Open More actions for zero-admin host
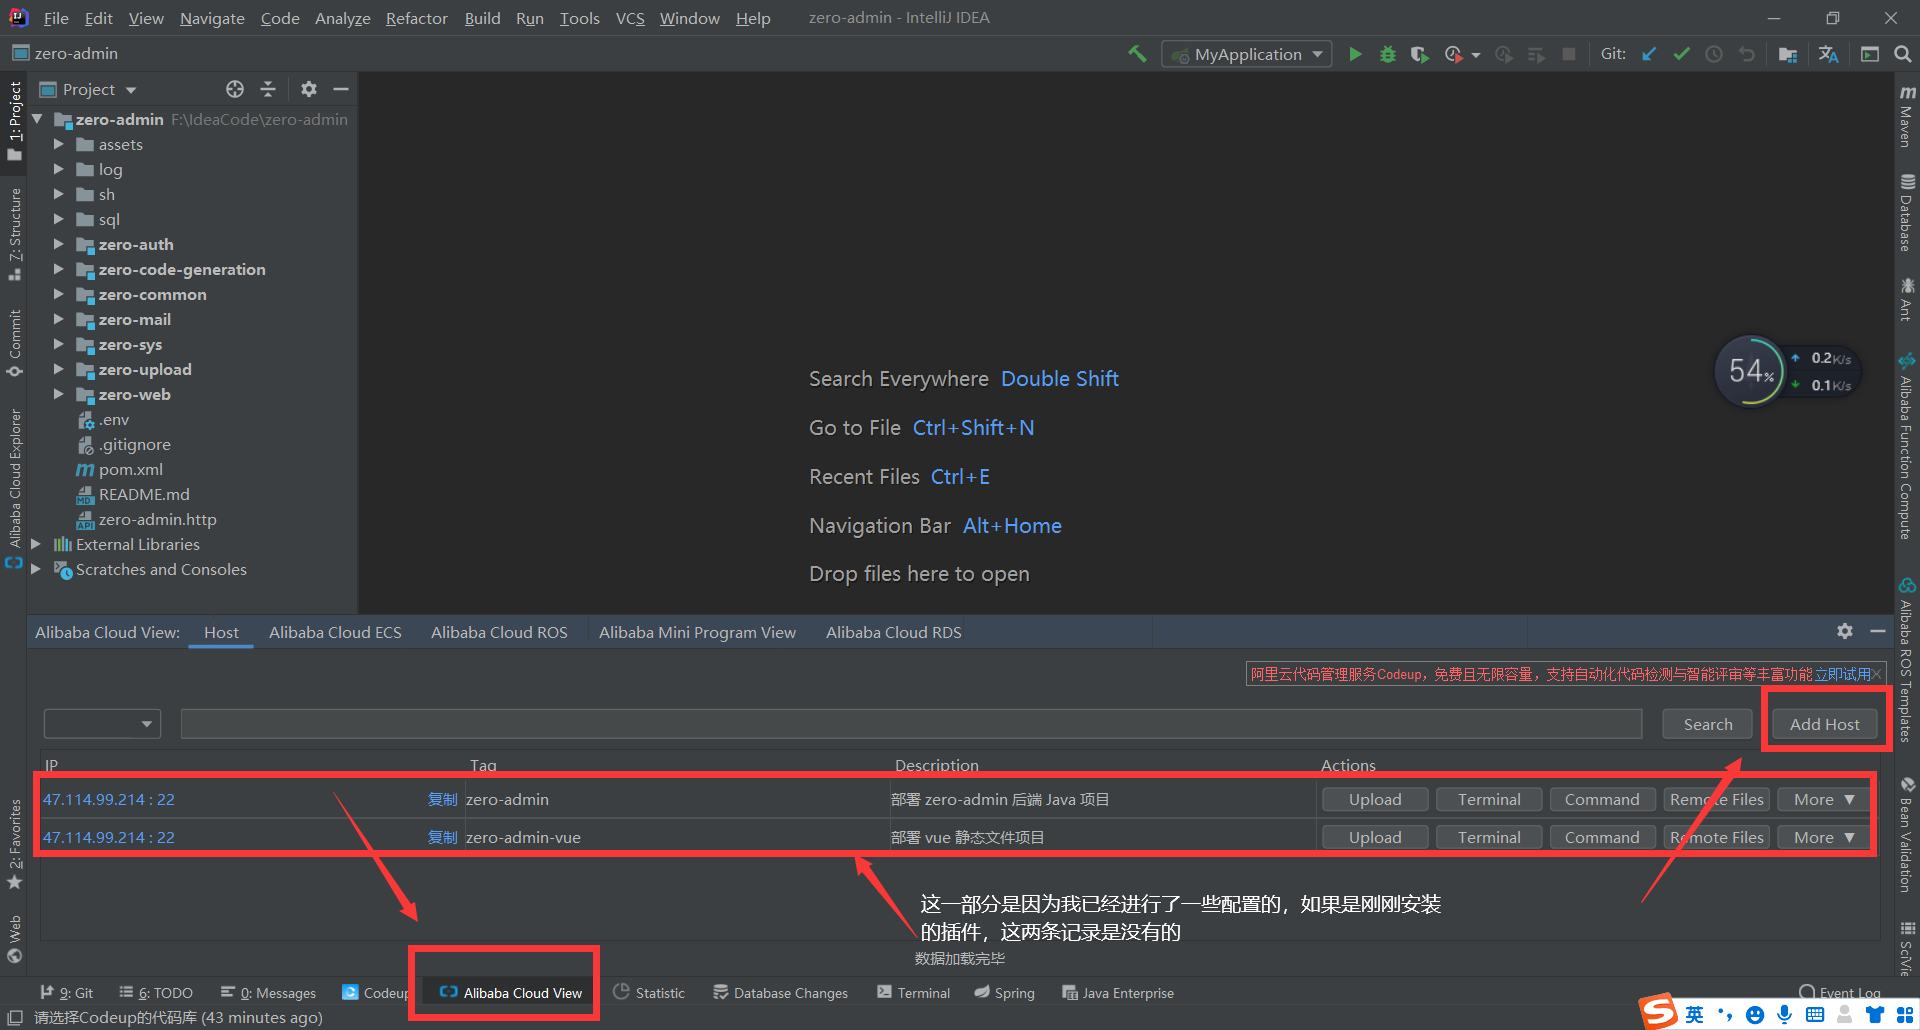The image size is (1920, 1030). (x=1822, y=799)
